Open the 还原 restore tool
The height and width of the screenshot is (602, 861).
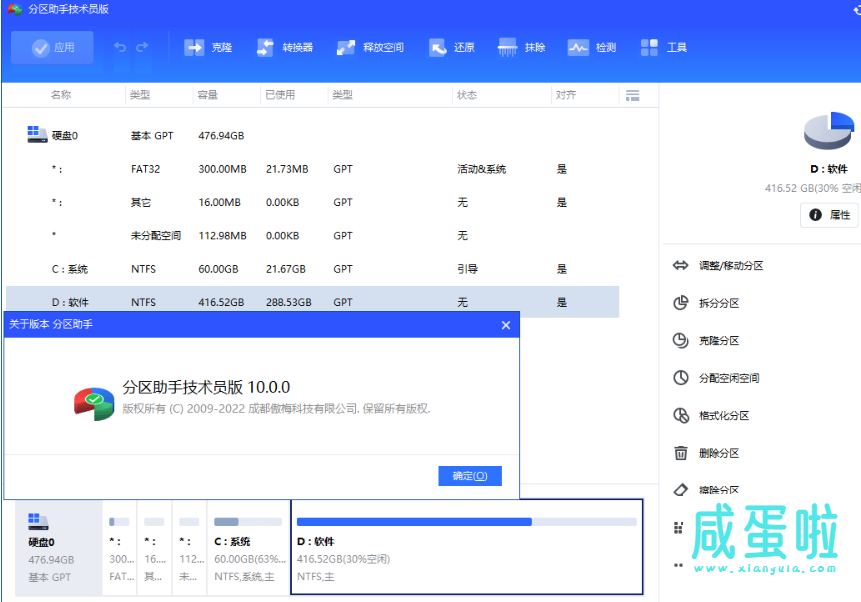451,48
